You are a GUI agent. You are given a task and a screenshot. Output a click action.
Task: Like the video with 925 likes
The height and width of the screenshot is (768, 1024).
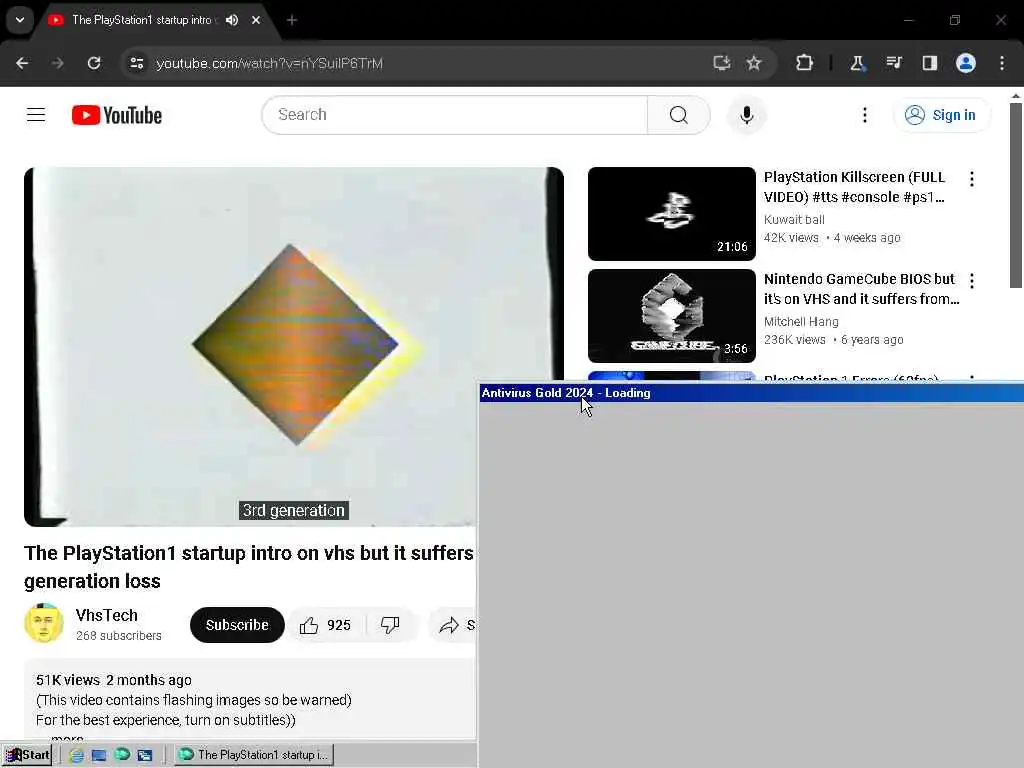tap(325, 625)
